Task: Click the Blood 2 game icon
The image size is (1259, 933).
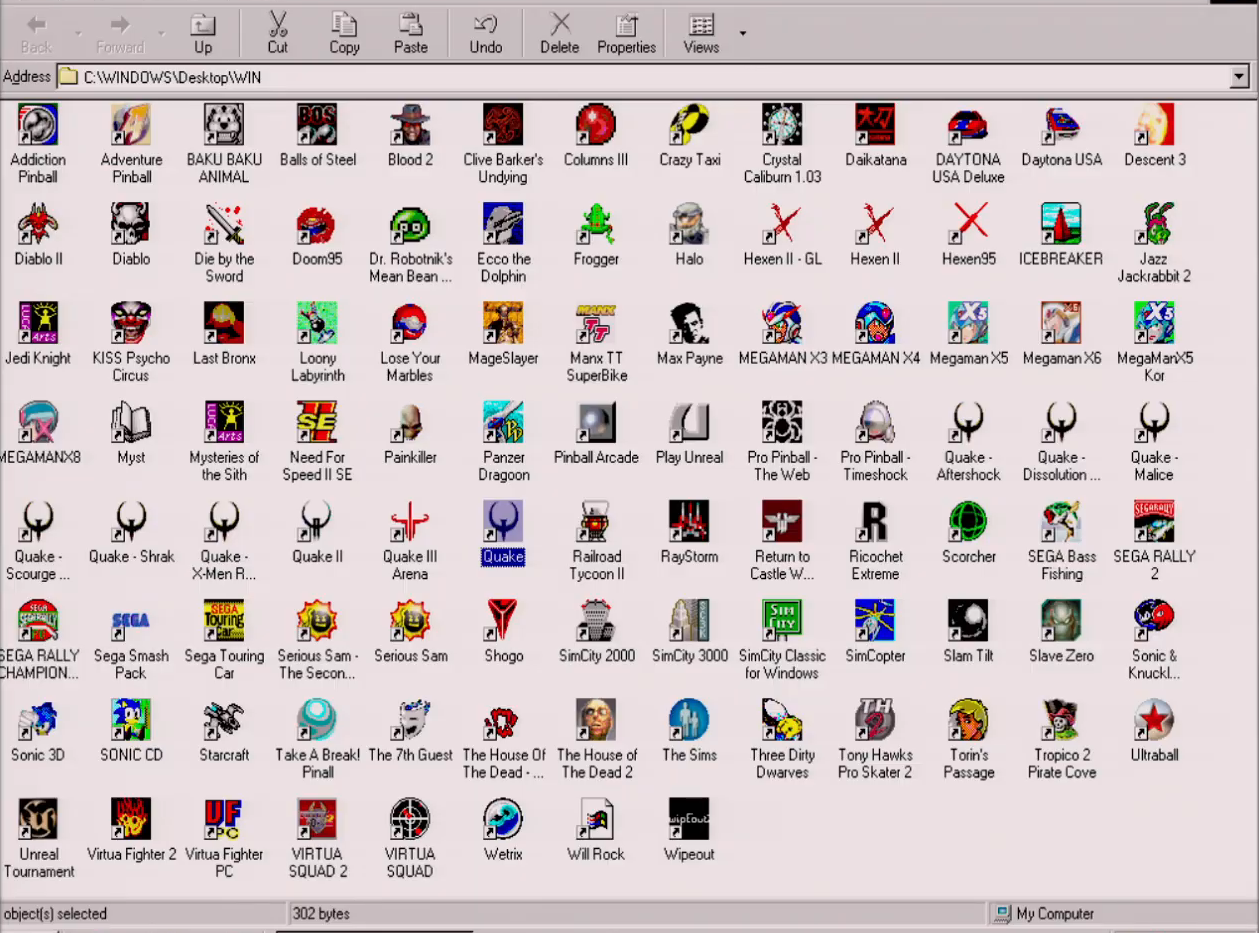Action: (410, 125)
